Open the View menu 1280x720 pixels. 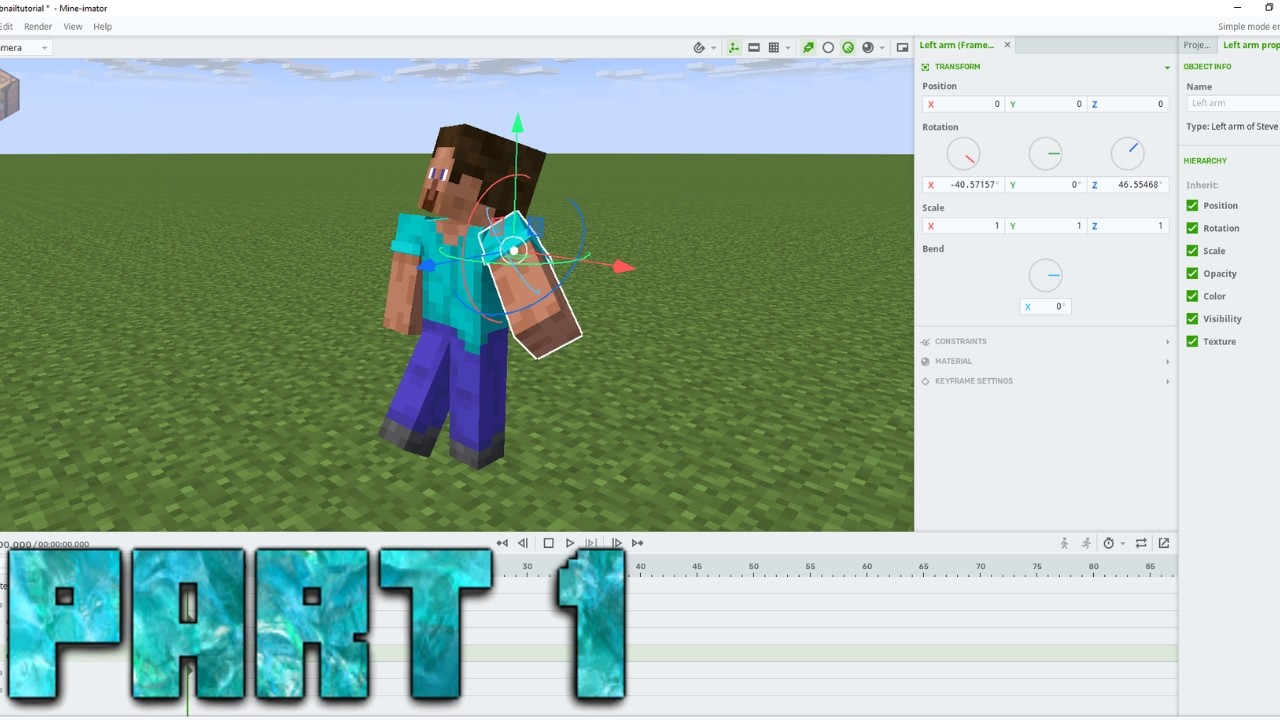click(x=73, y=27)
